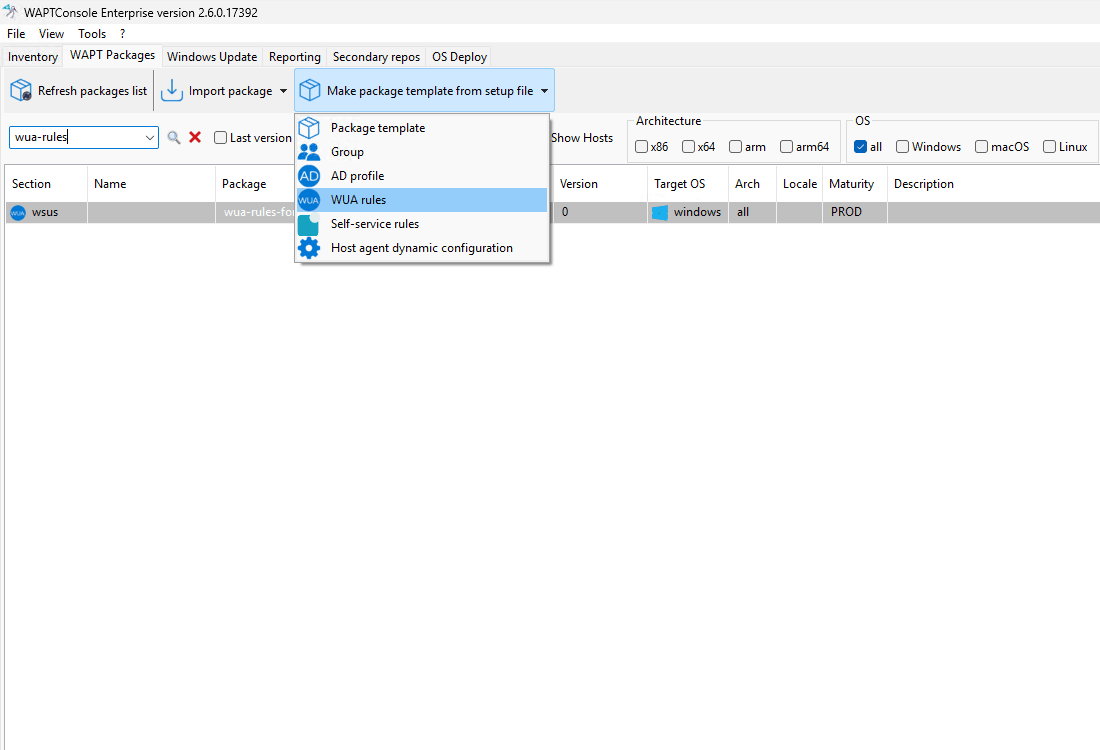Image resolution: width=1100 pixels, height=750 pixels.
Task: Sort by the Description column header
Action: pyautogui.click(x=993, y=184)
